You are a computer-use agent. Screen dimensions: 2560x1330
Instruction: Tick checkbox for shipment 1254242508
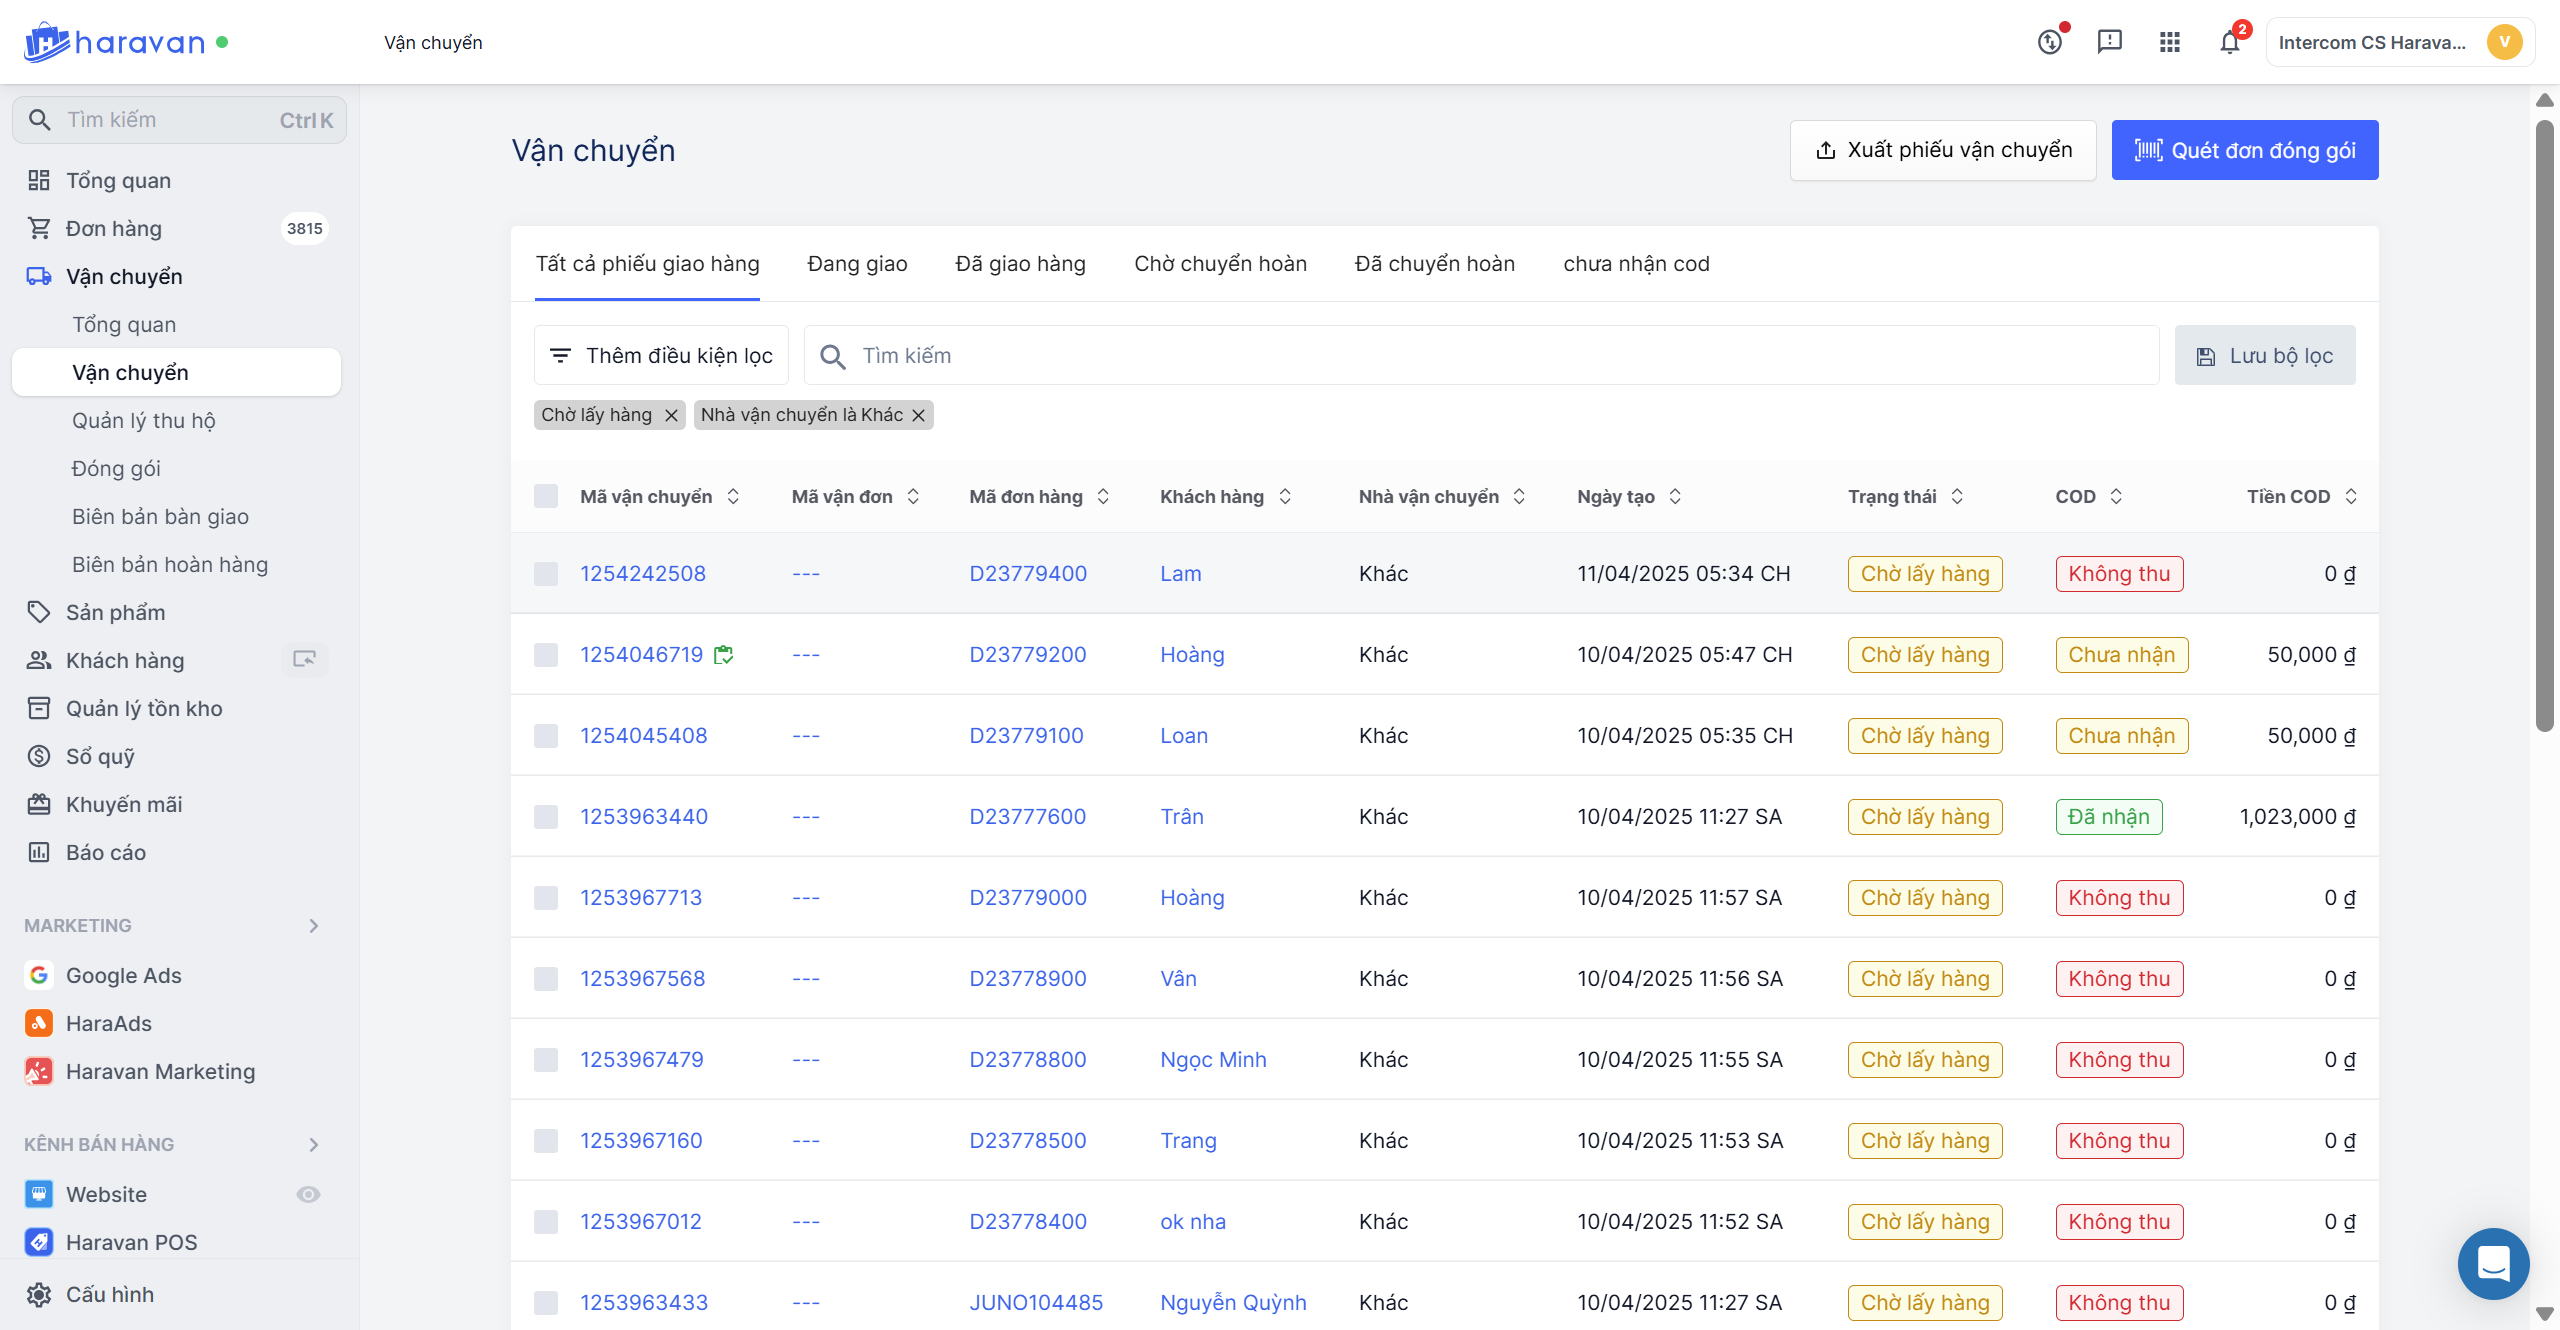[546, 574]
